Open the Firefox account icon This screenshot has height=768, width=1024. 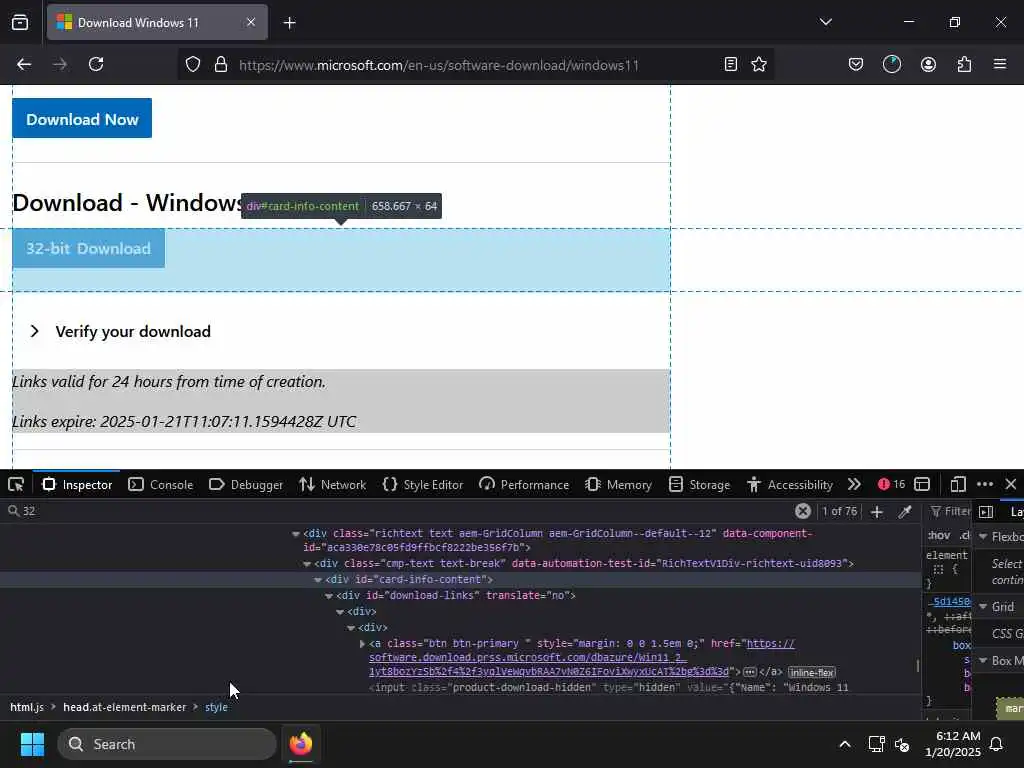[x=928, y=64]
